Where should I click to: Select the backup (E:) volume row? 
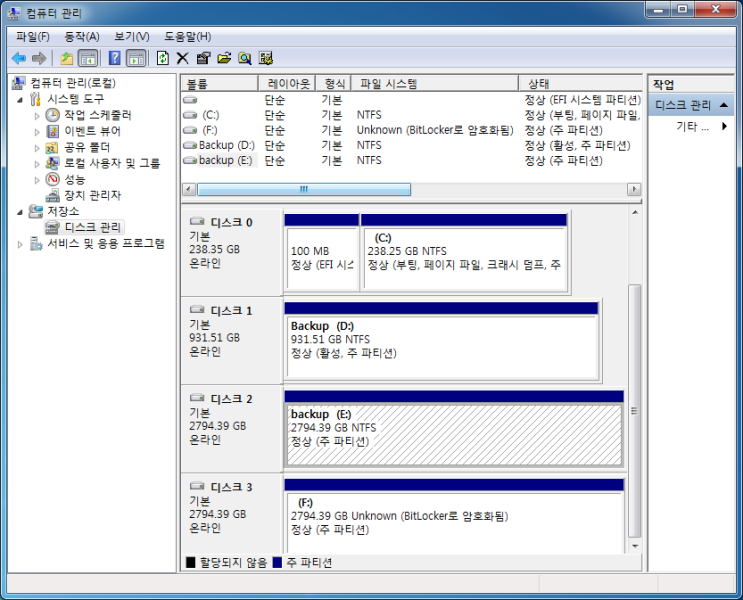click(411, 160)
